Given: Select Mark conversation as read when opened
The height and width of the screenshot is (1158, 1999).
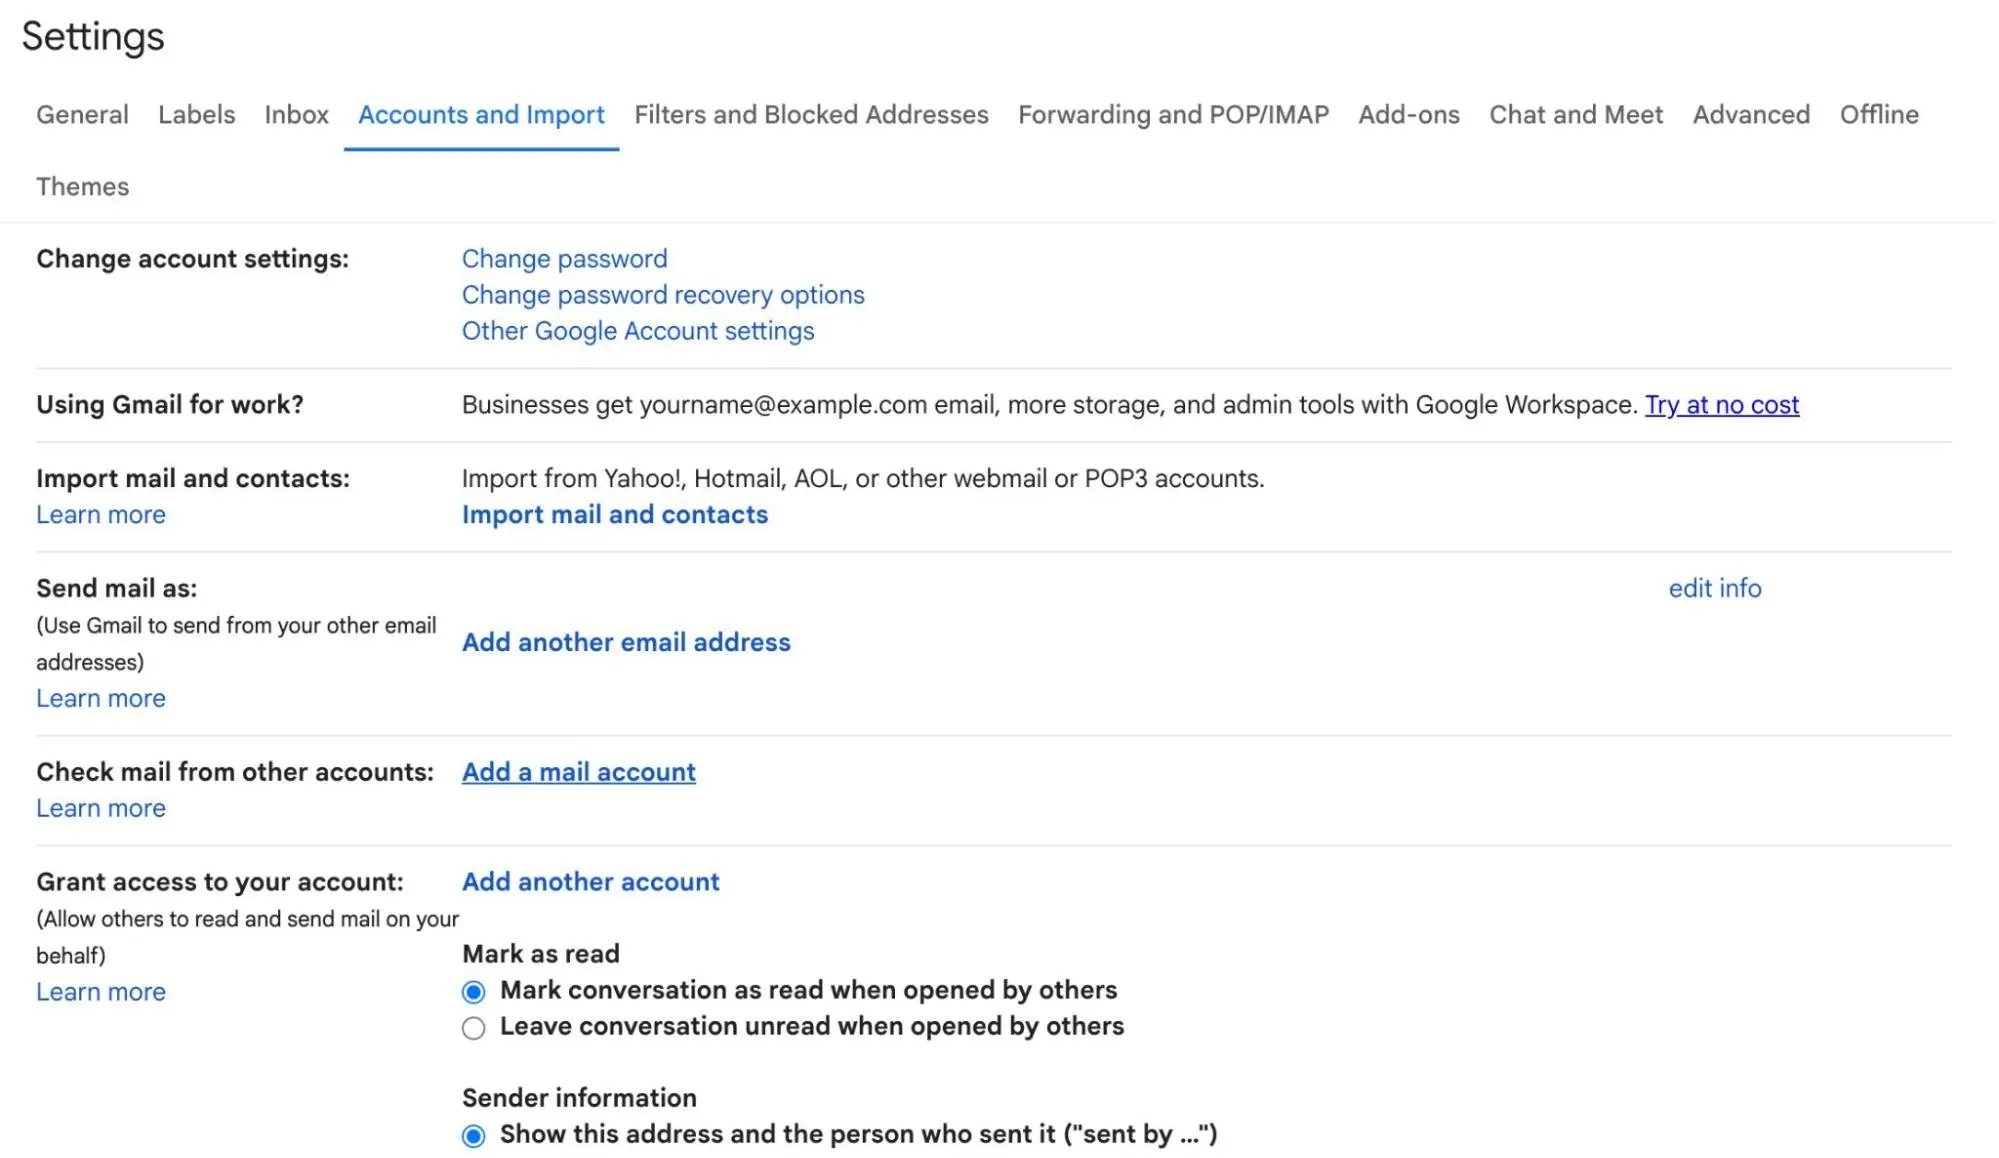Looking at the screenshot, I should coord(474,991).
